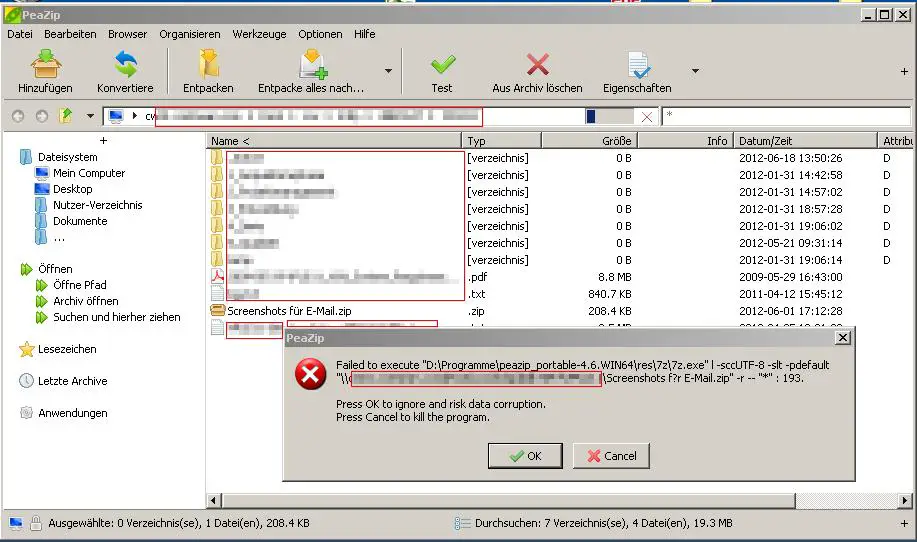The width and height of the screenshot is (917, 542).
Task: Open navigation history dropdown arrow
Action: [x=90, y=116]
